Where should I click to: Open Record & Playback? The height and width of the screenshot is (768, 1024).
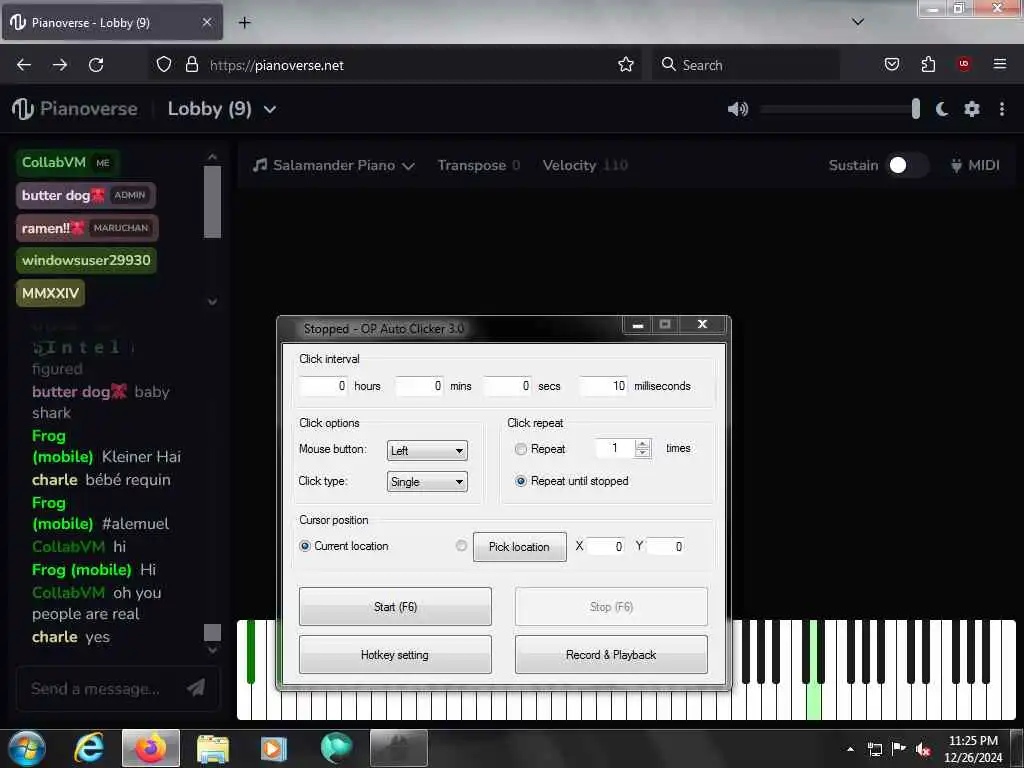pyautogui.click(x=611, y=654)
